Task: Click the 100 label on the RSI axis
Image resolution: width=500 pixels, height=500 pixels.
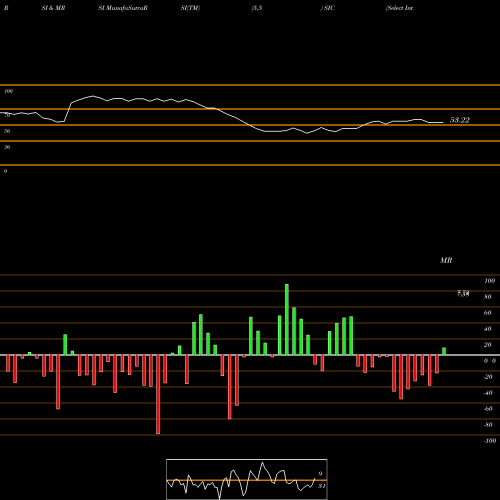Action: click(8, 91)
